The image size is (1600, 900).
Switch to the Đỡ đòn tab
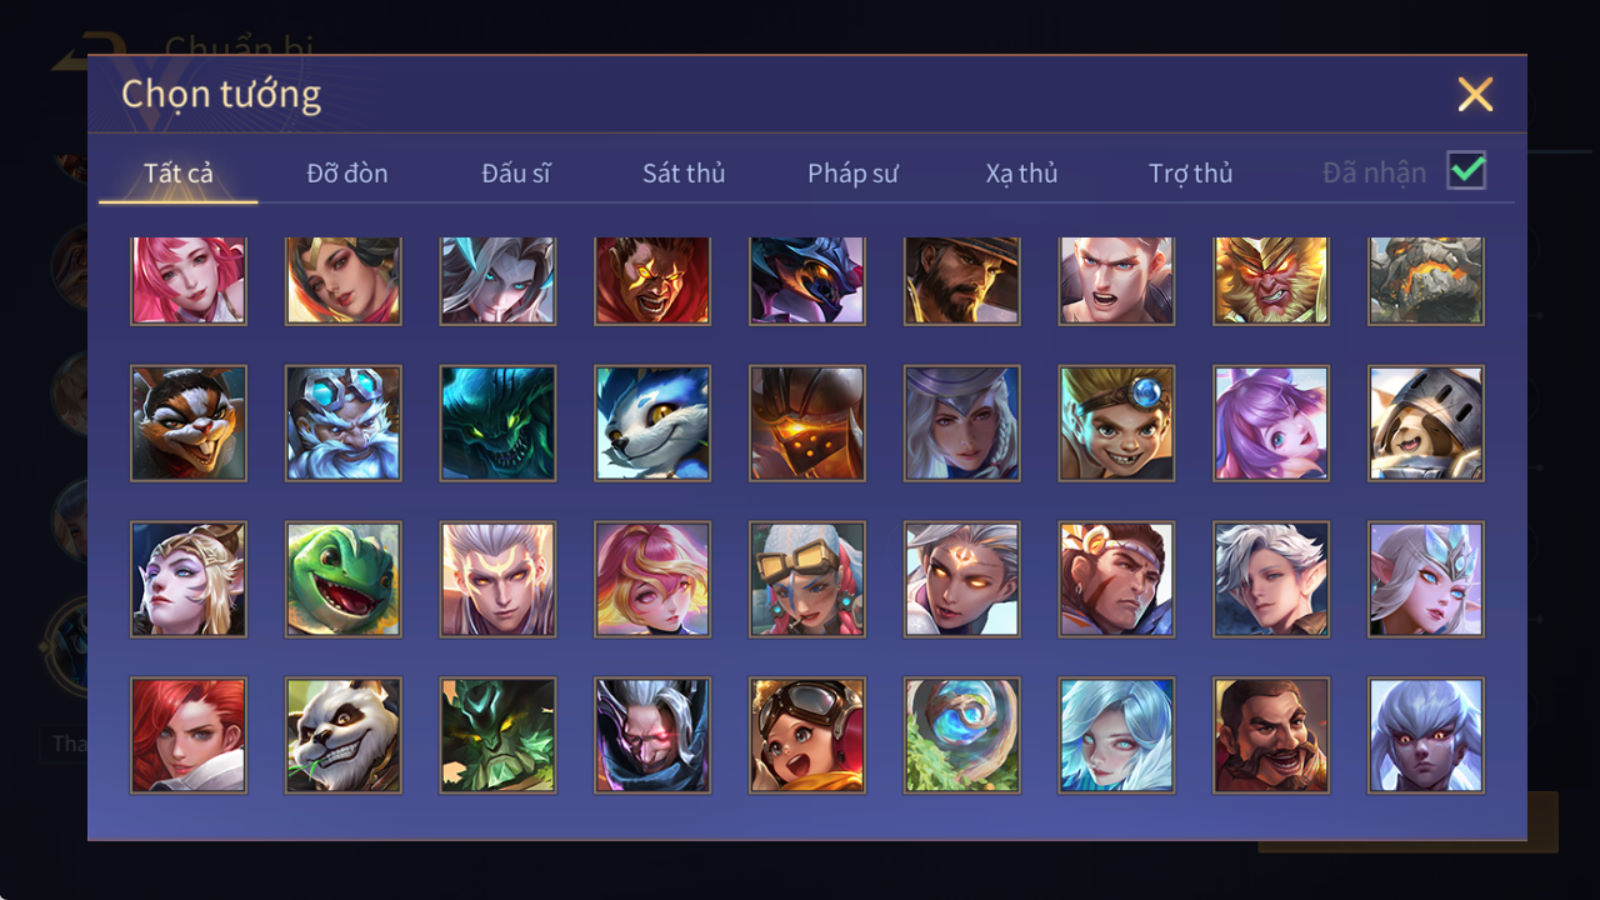347,173
